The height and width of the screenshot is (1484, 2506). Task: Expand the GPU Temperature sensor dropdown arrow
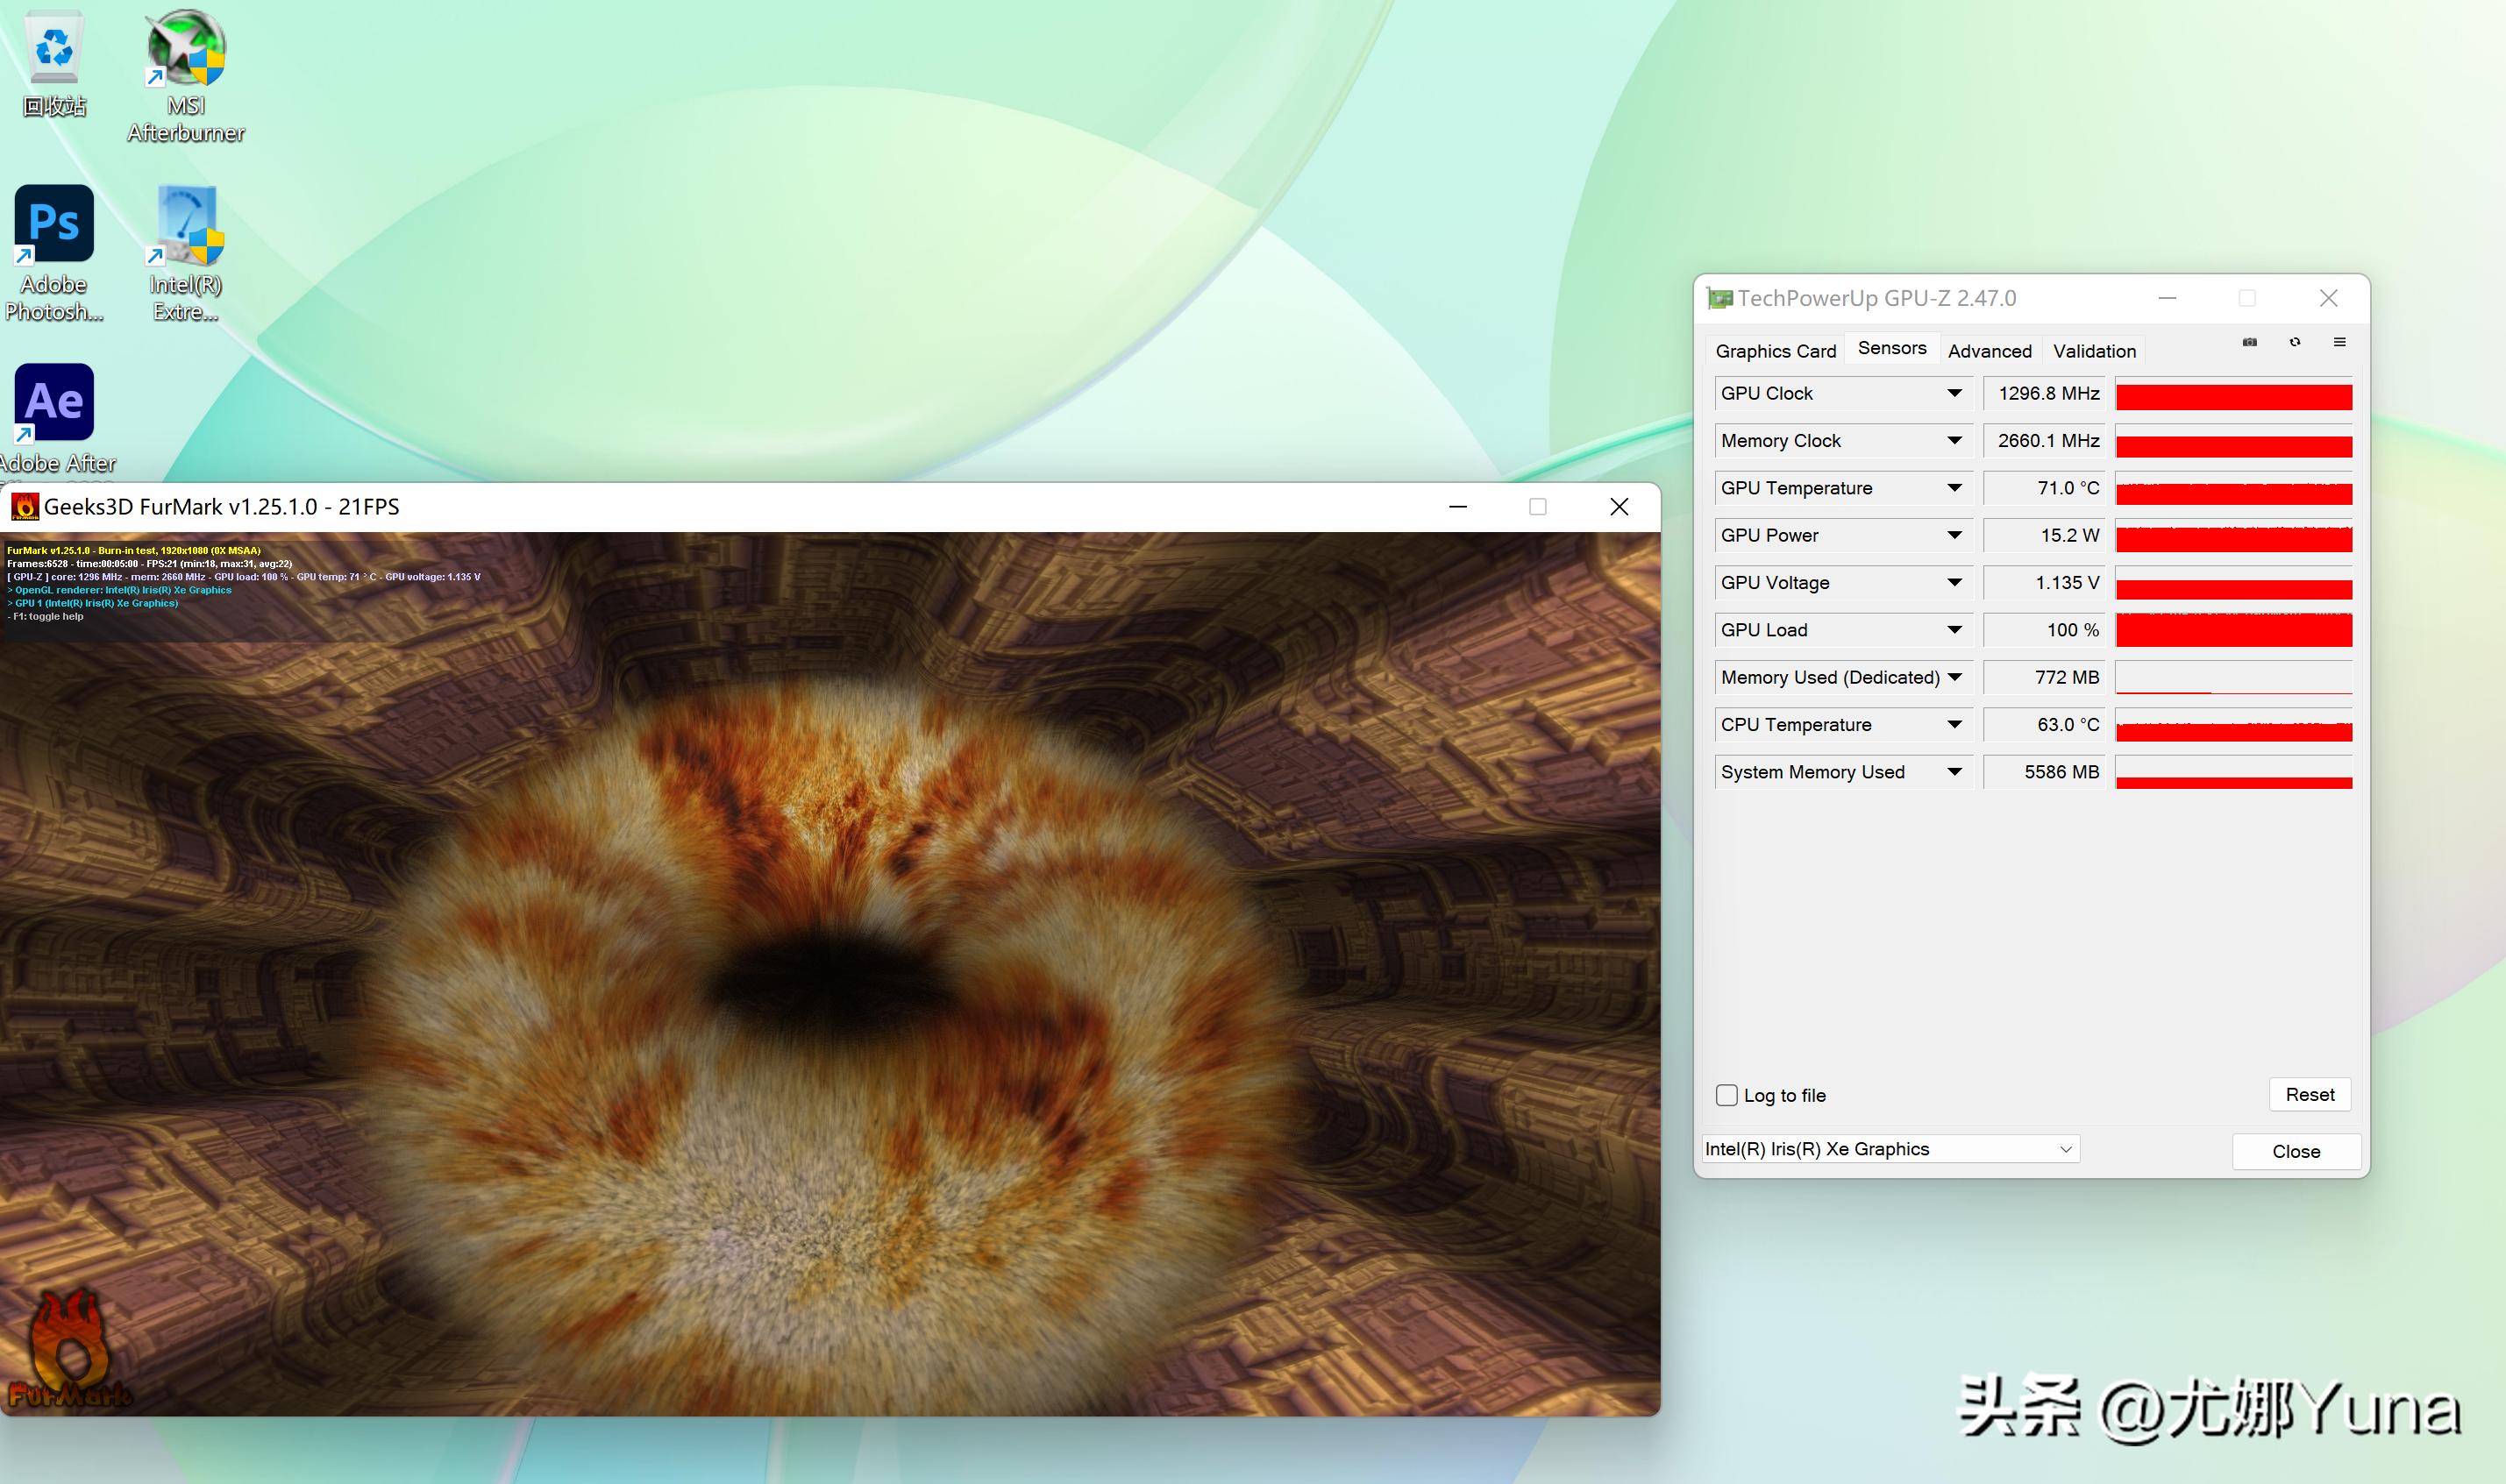pyautogui.click(x=1954, y=488)
